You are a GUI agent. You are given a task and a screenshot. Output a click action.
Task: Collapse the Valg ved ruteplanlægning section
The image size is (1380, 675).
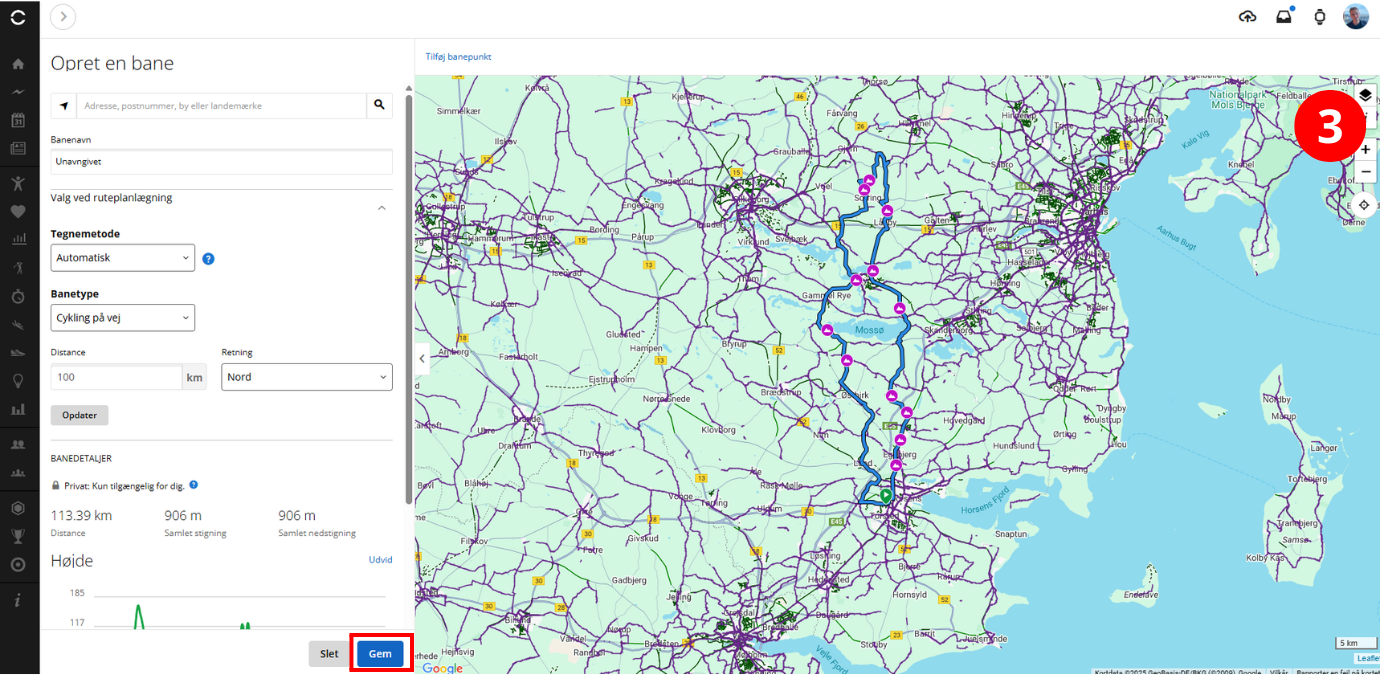click(x=381, y=207)
